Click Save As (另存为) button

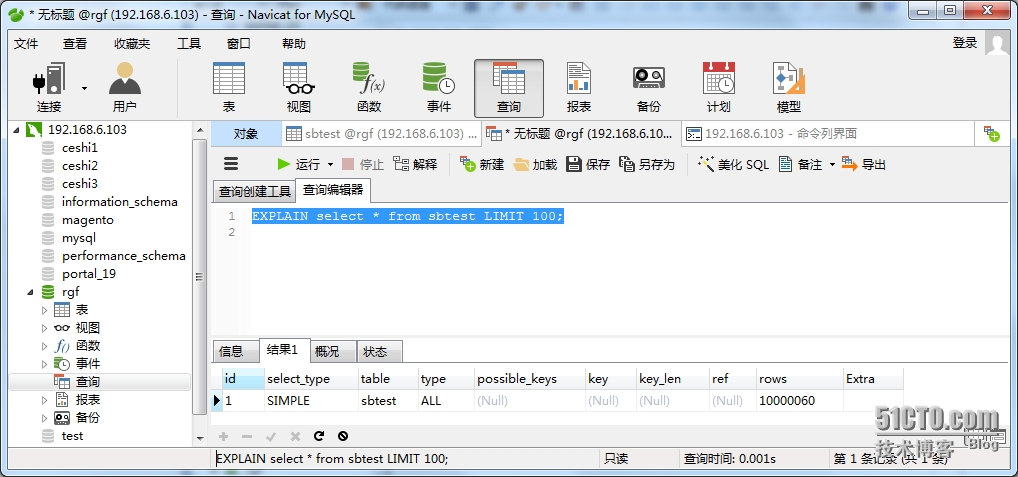pos(647,165)
